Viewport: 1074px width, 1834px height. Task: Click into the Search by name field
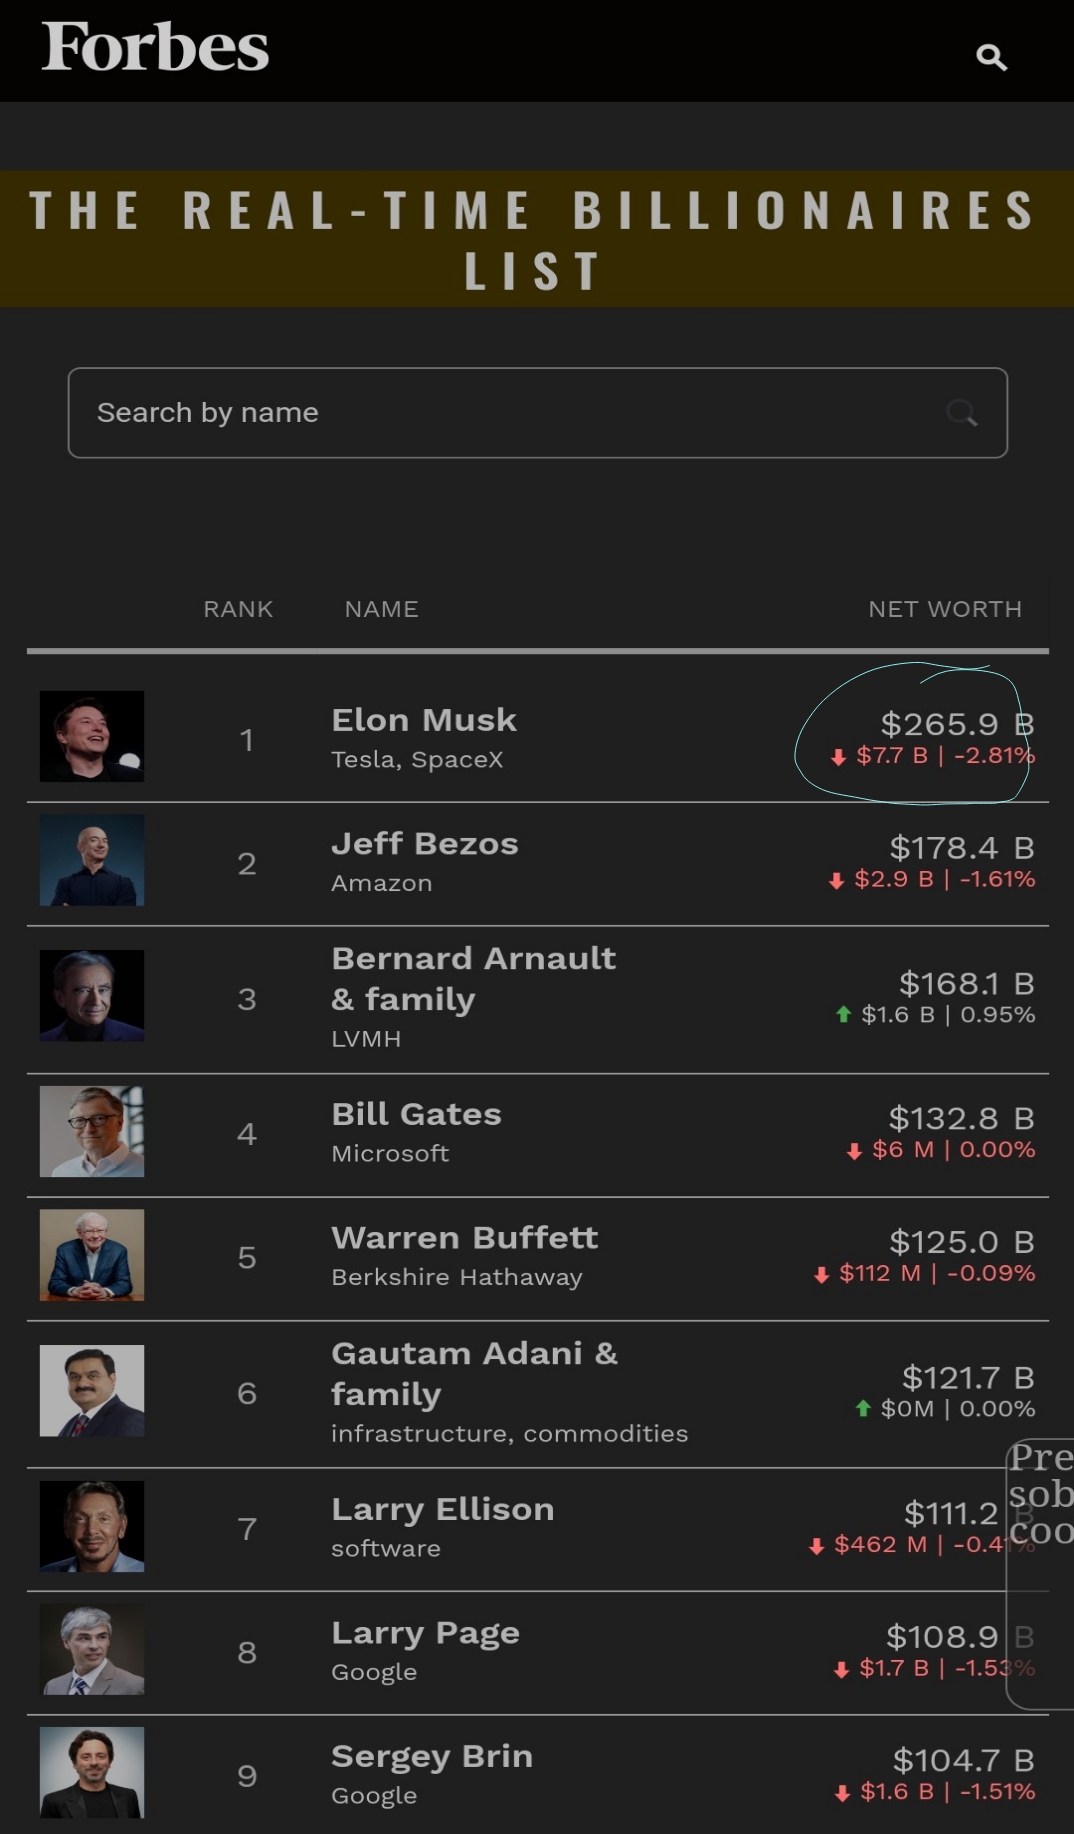pos(500,413)
